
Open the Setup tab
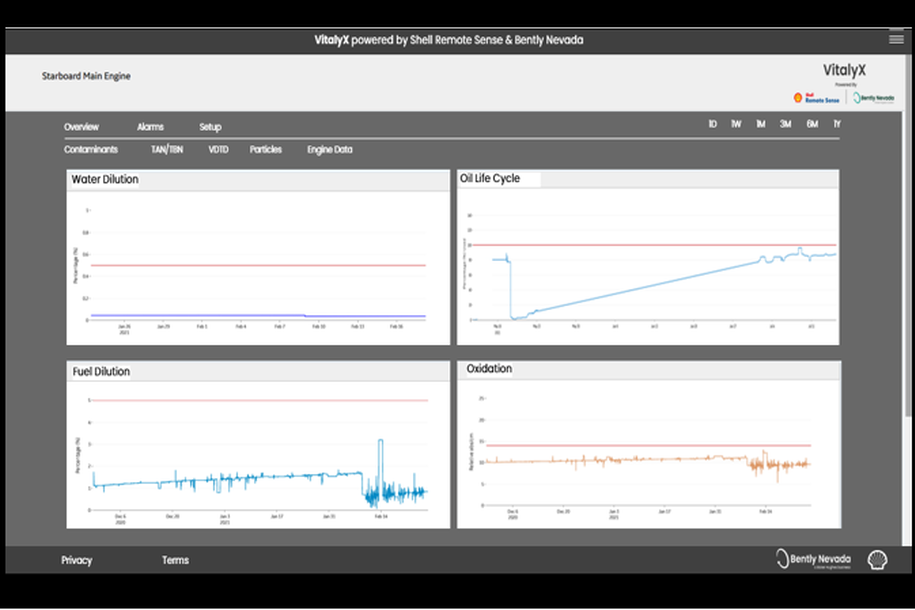tap(210, 127)
